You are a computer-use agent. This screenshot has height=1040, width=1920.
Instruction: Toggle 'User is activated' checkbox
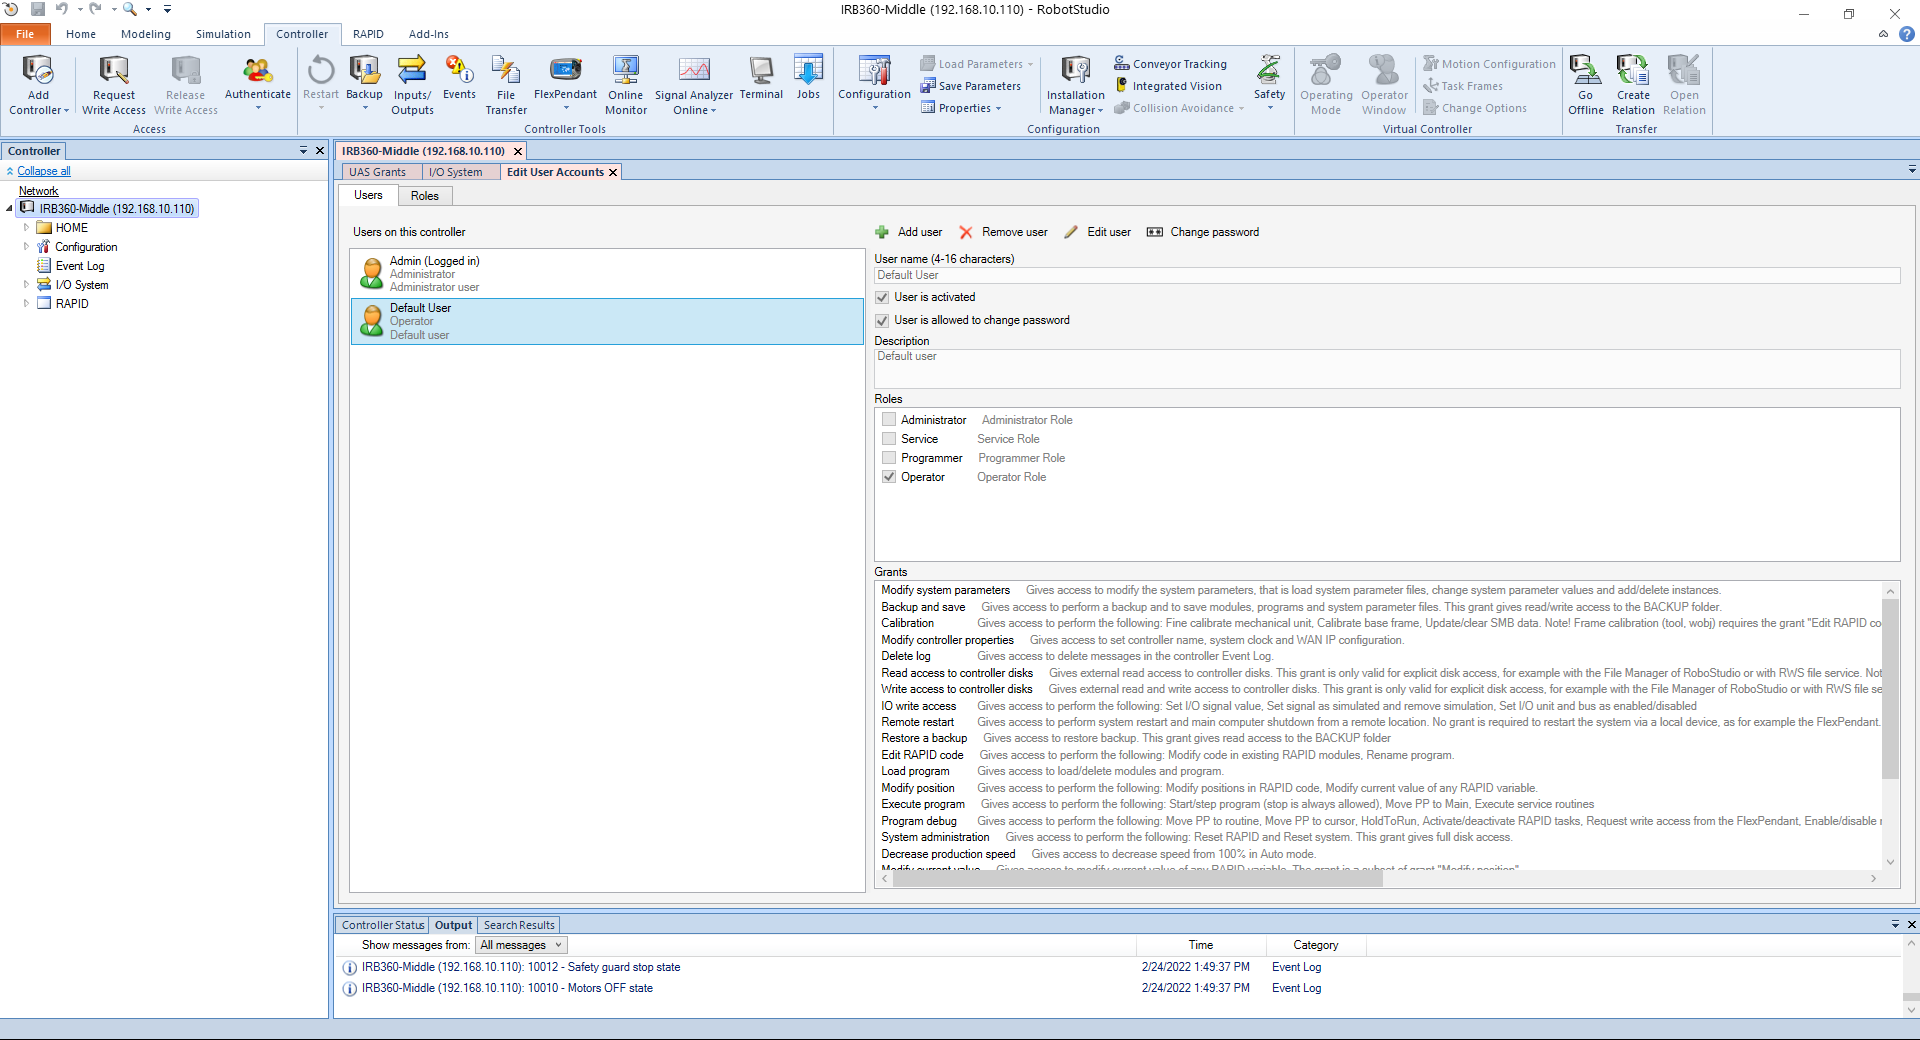[x=882, y=298]
